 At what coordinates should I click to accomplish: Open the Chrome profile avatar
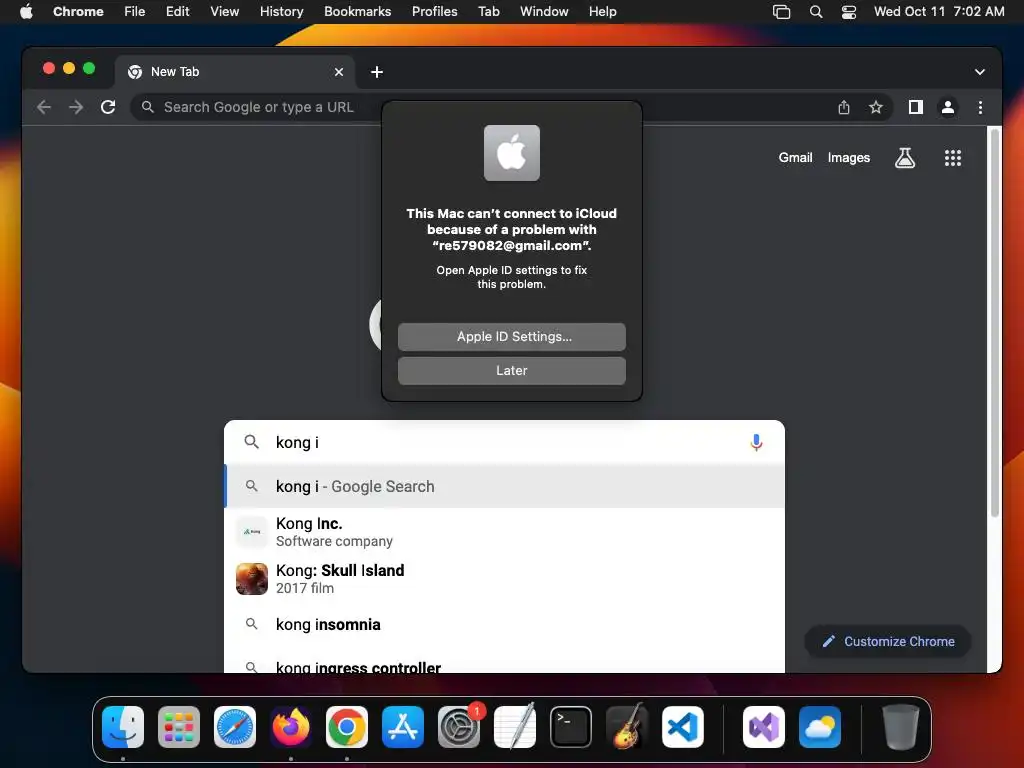pyautogui.click(x=948, y=107)
